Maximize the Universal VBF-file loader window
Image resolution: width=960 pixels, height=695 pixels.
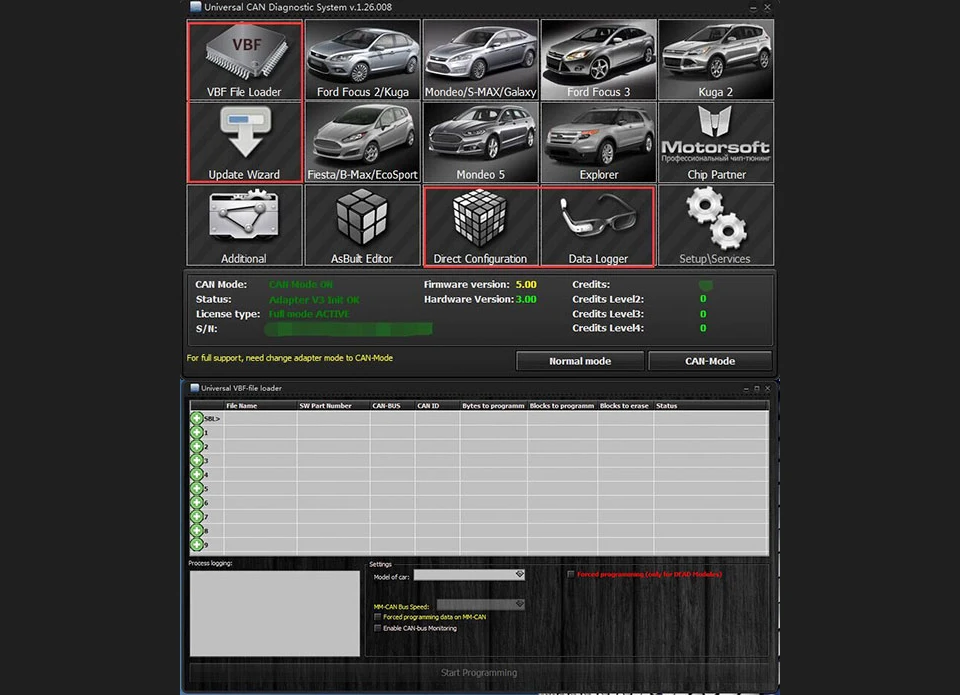point(757,388)
